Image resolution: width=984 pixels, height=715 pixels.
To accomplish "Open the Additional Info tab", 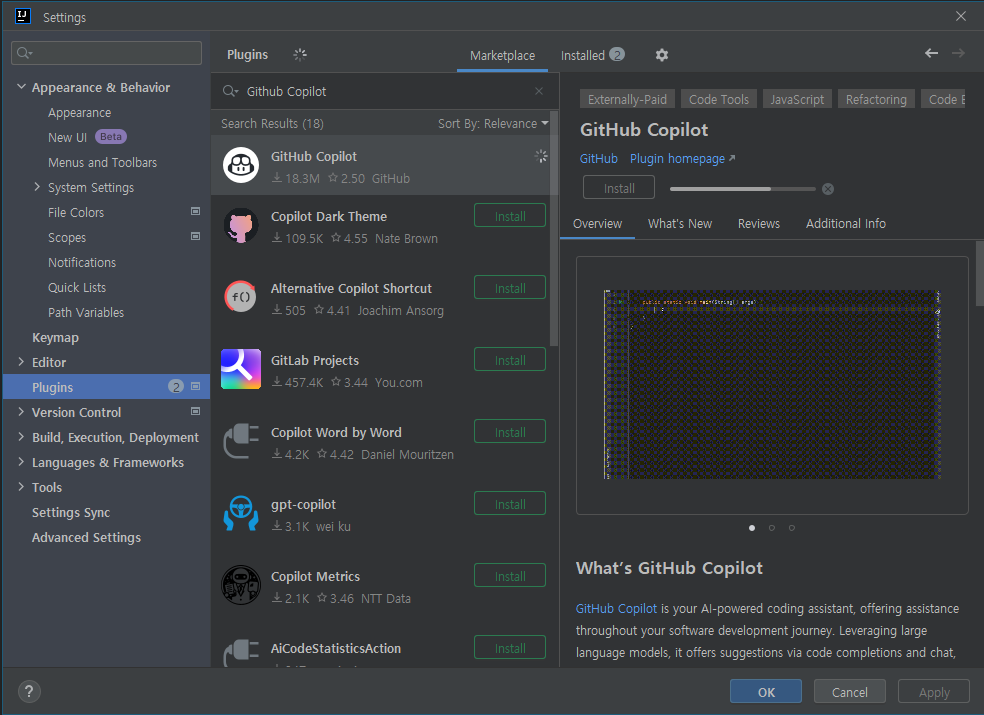I will tap(845, 224).
